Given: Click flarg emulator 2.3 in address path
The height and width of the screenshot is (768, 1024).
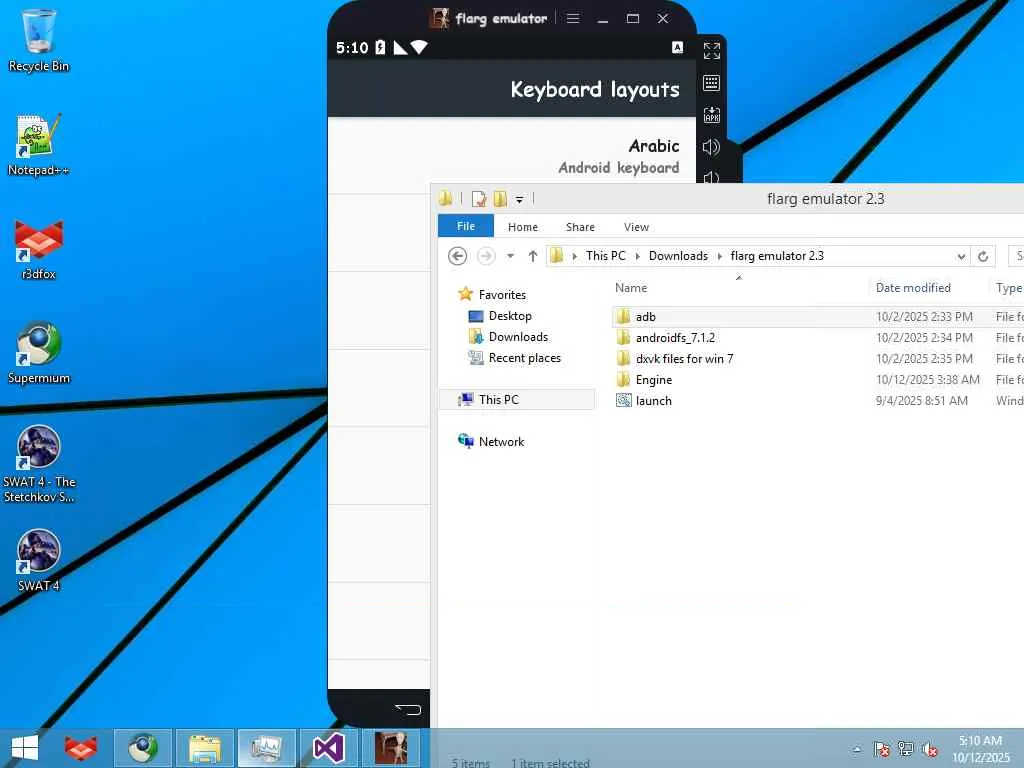Looking at the screenshot, I should (x=777, y=256).
